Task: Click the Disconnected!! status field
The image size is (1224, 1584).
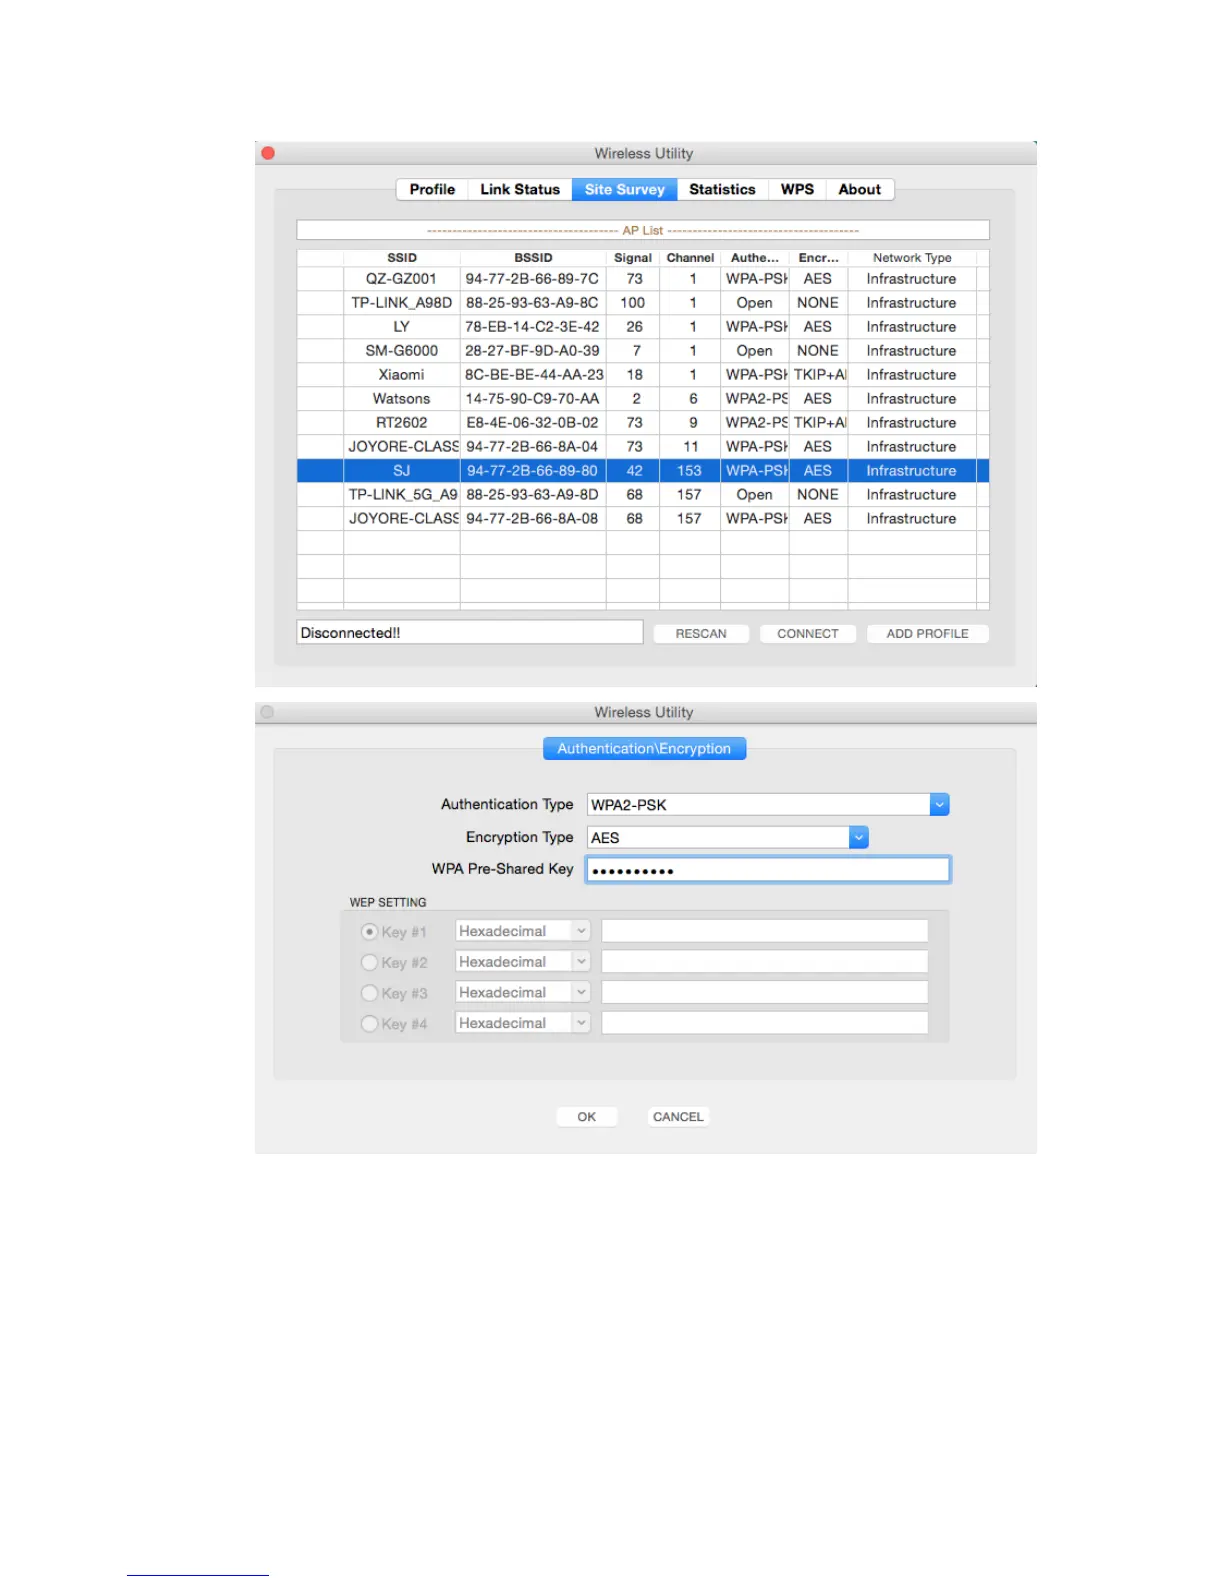Action: pyautogui.click(x=470, y=633)
